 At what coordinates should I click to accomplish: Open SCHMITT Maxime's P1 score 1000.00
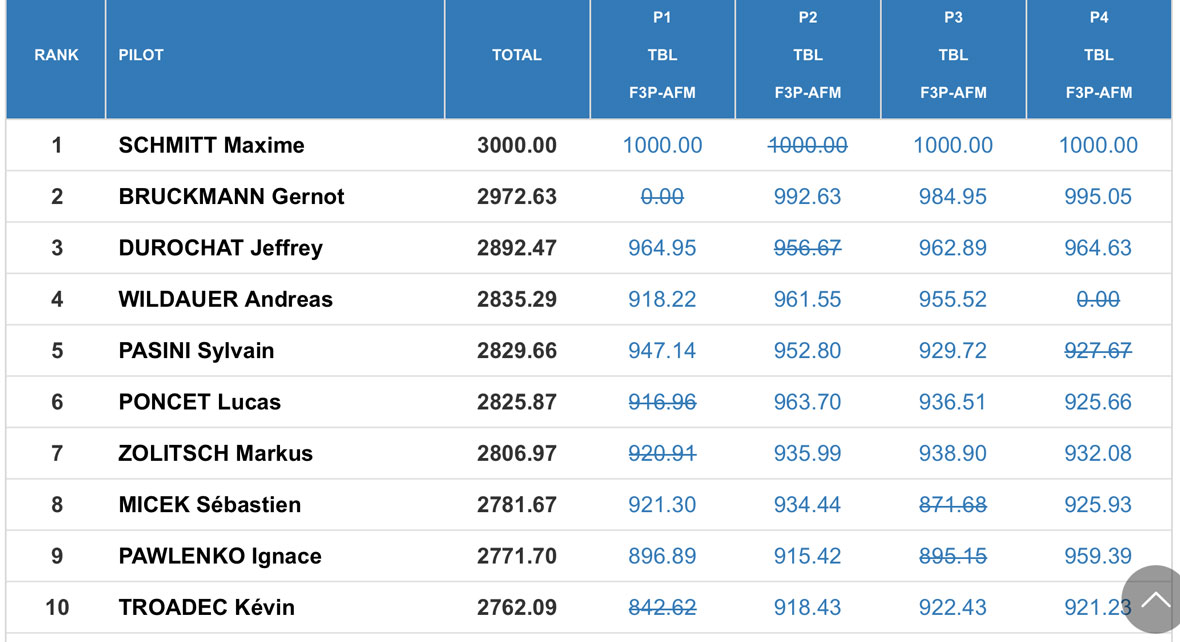click(x=662, y=145)
